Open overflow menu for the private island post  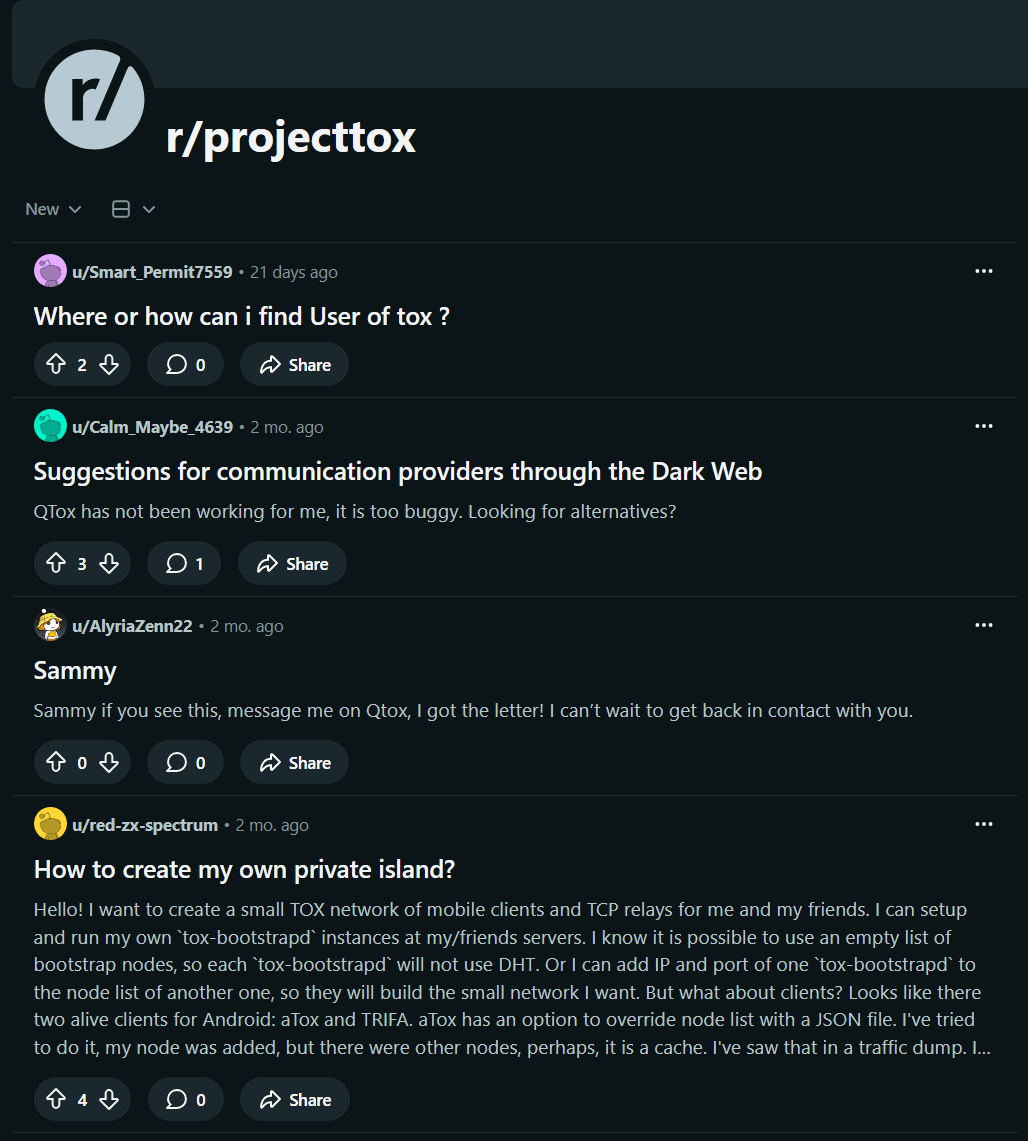pyautogui.click(x=984, y=825)
